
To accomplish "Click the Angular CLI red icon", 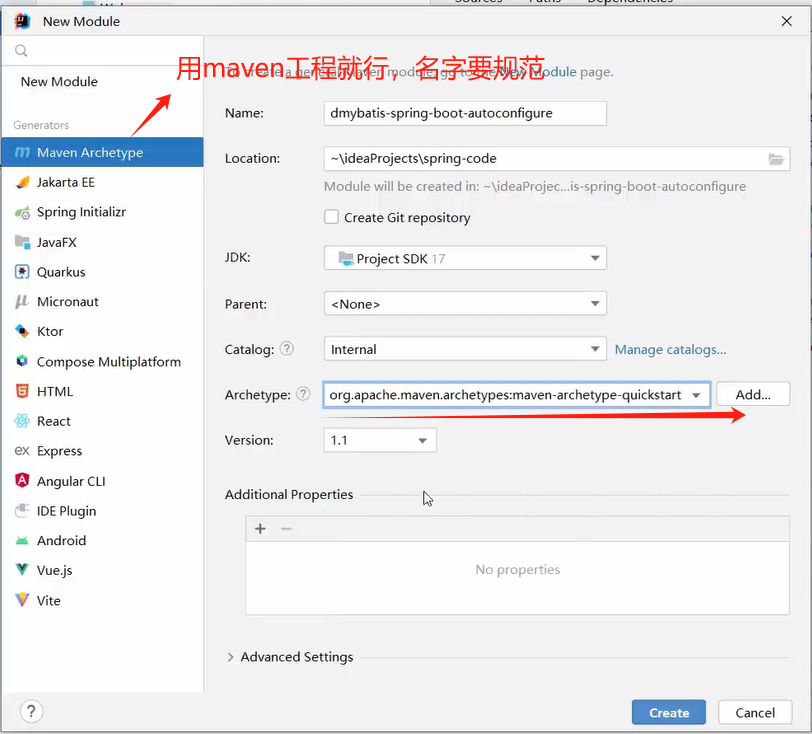I will pos(22,480).
